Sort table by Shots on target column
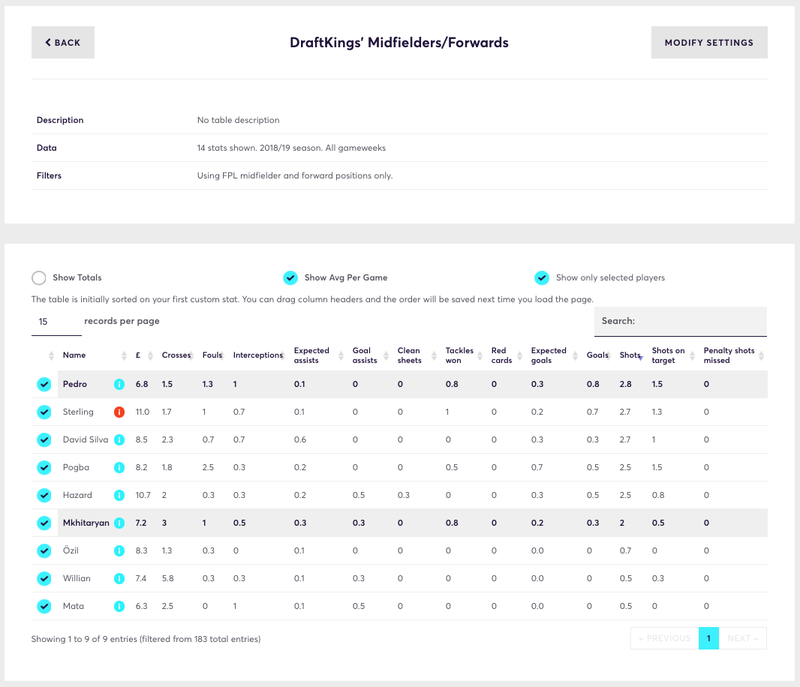This screenshot has height=687, width=800. [668, 355]
